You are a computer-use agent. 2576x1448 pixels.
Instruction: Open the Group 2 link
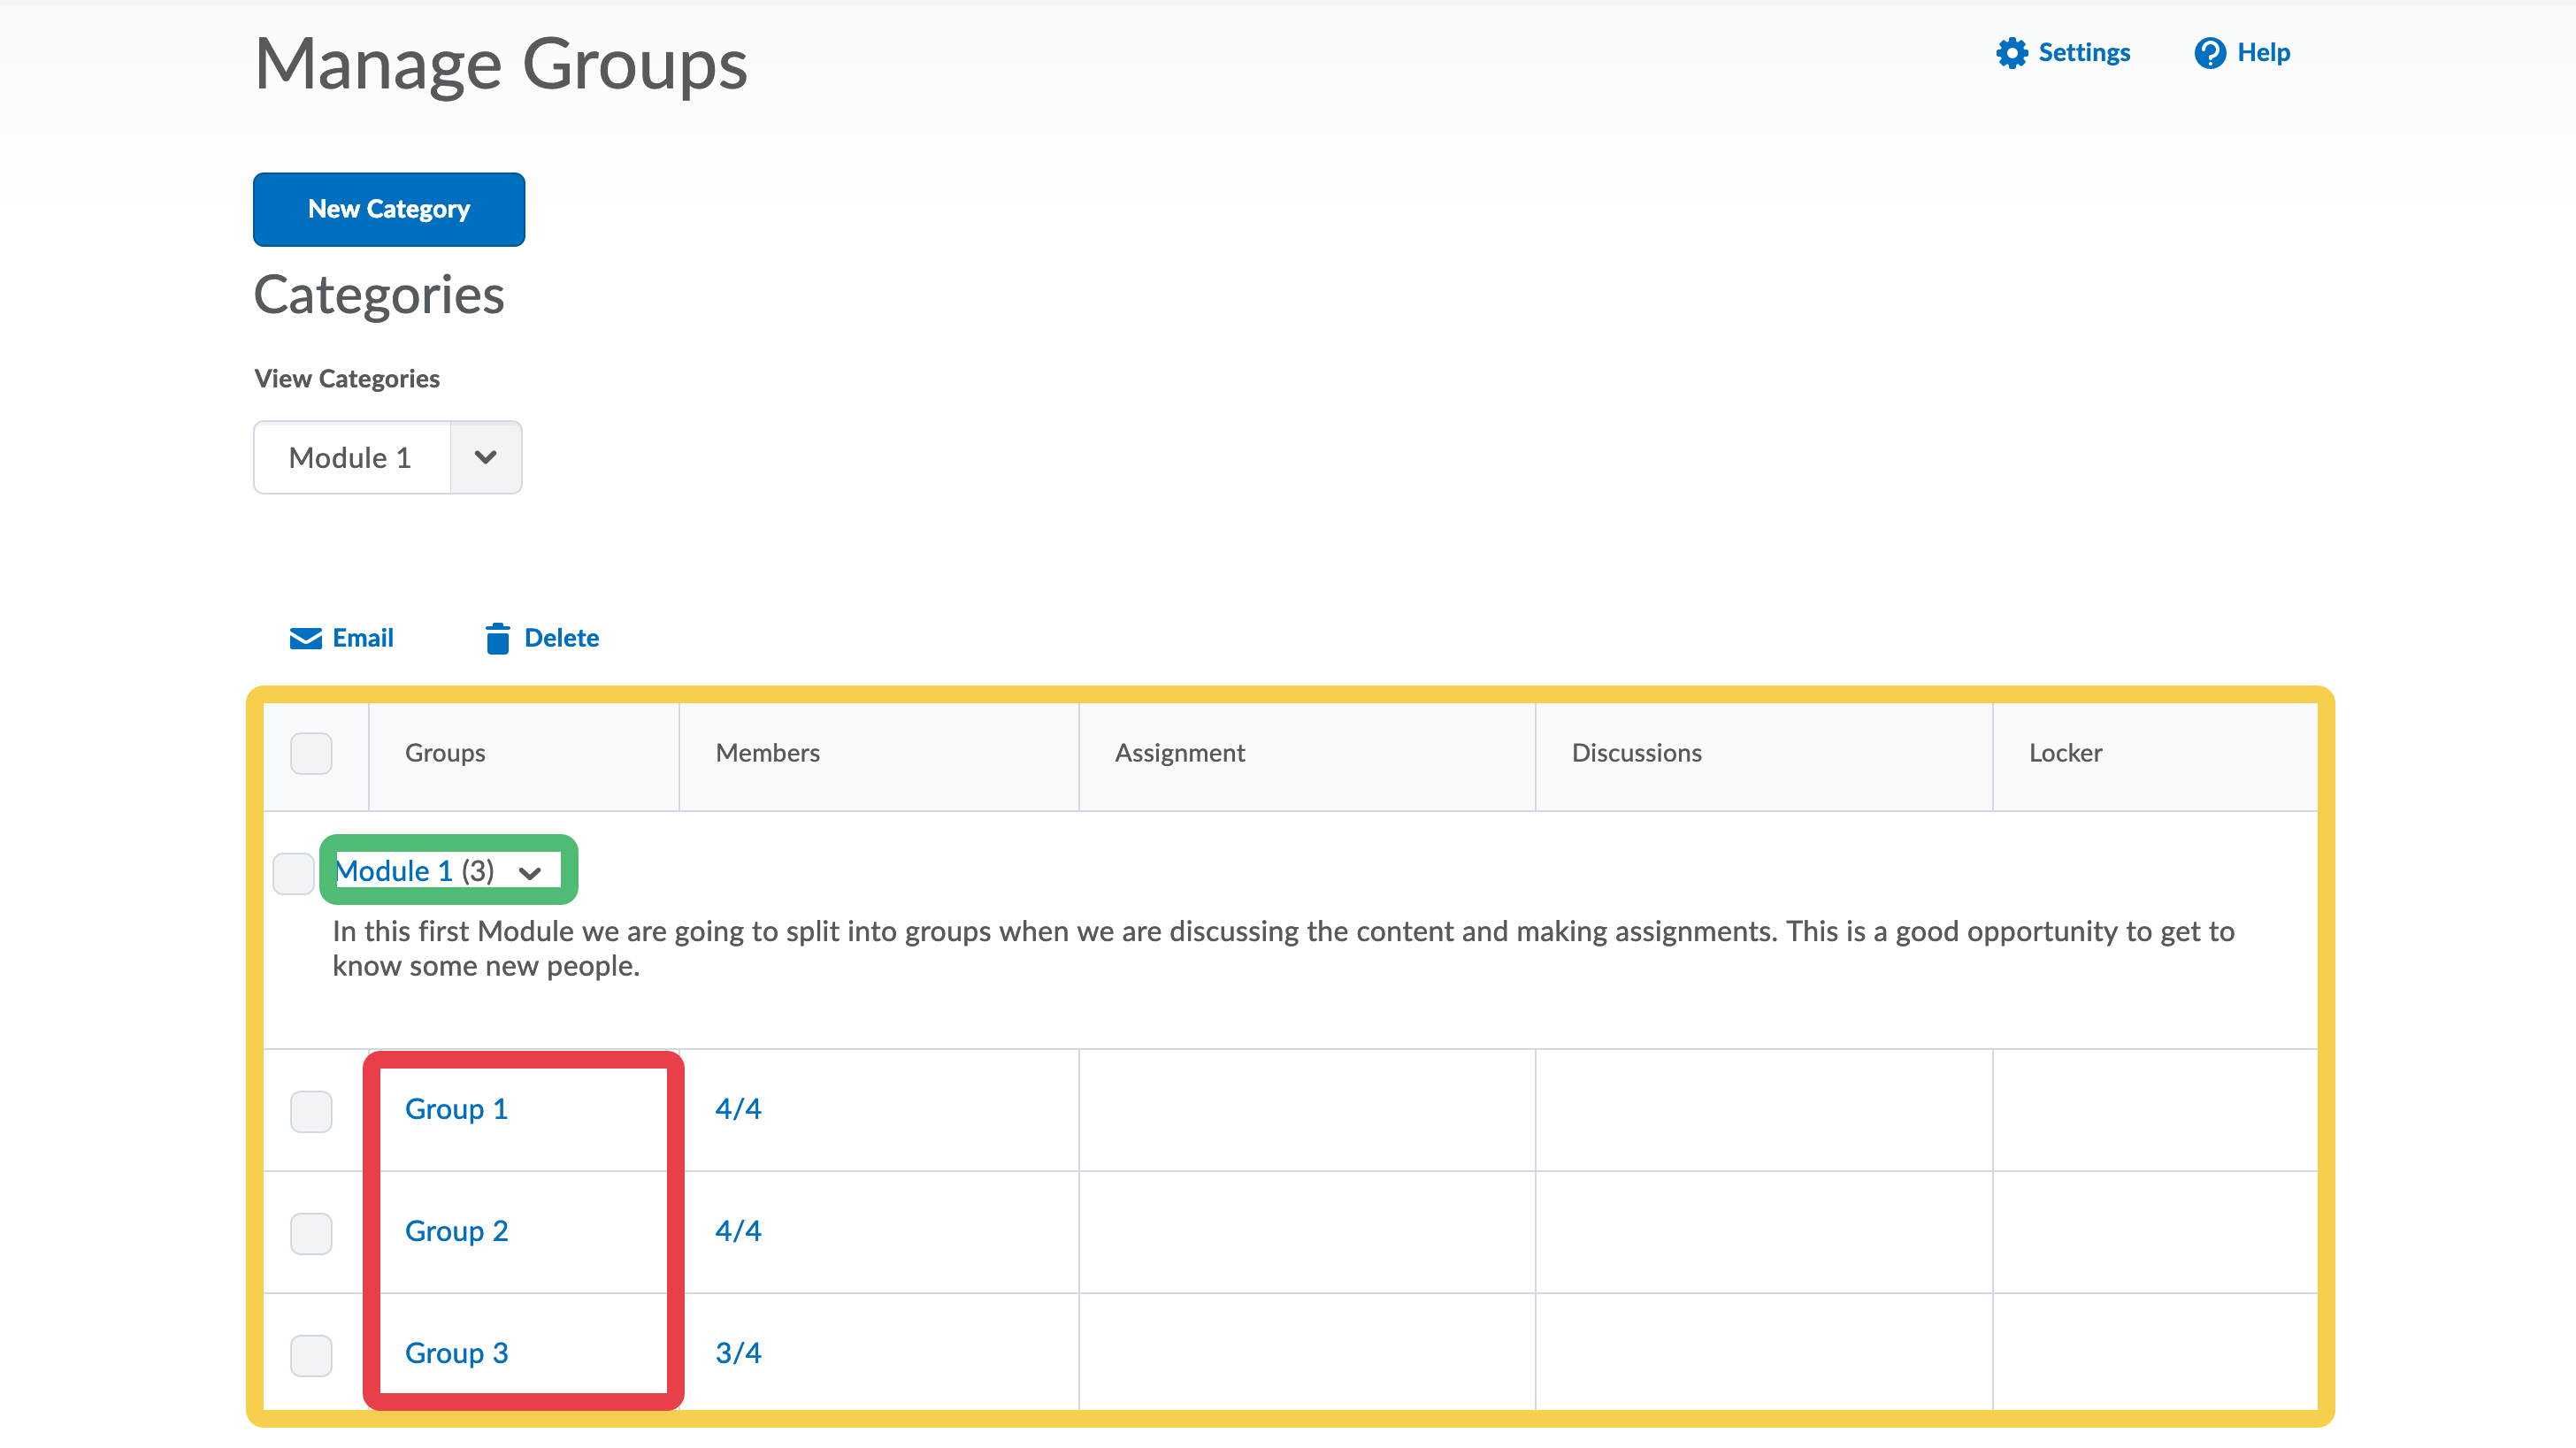click(x=456, y=1231)
